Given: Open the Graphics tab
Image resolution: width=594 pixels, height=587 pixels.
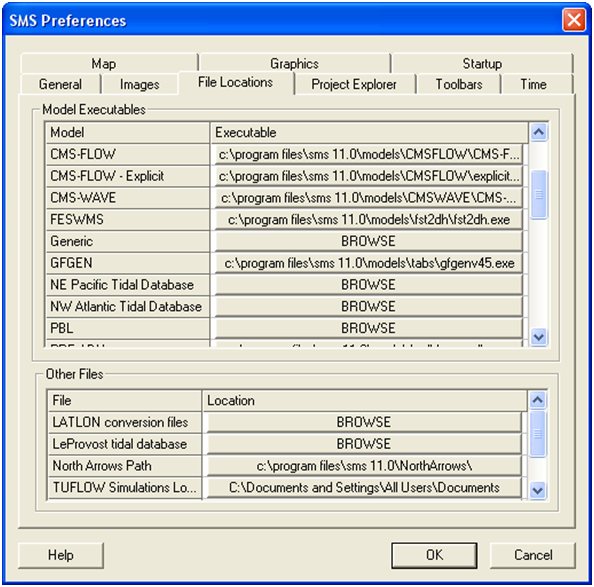Looking at the screenshot, I should pyautogui.click(x=295, y=63).
